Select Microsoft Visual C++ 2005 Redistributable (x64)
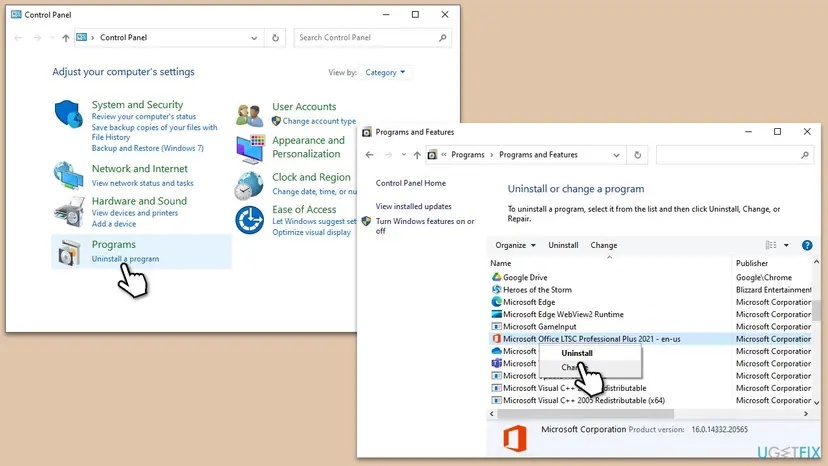 (x=584, y=400)
